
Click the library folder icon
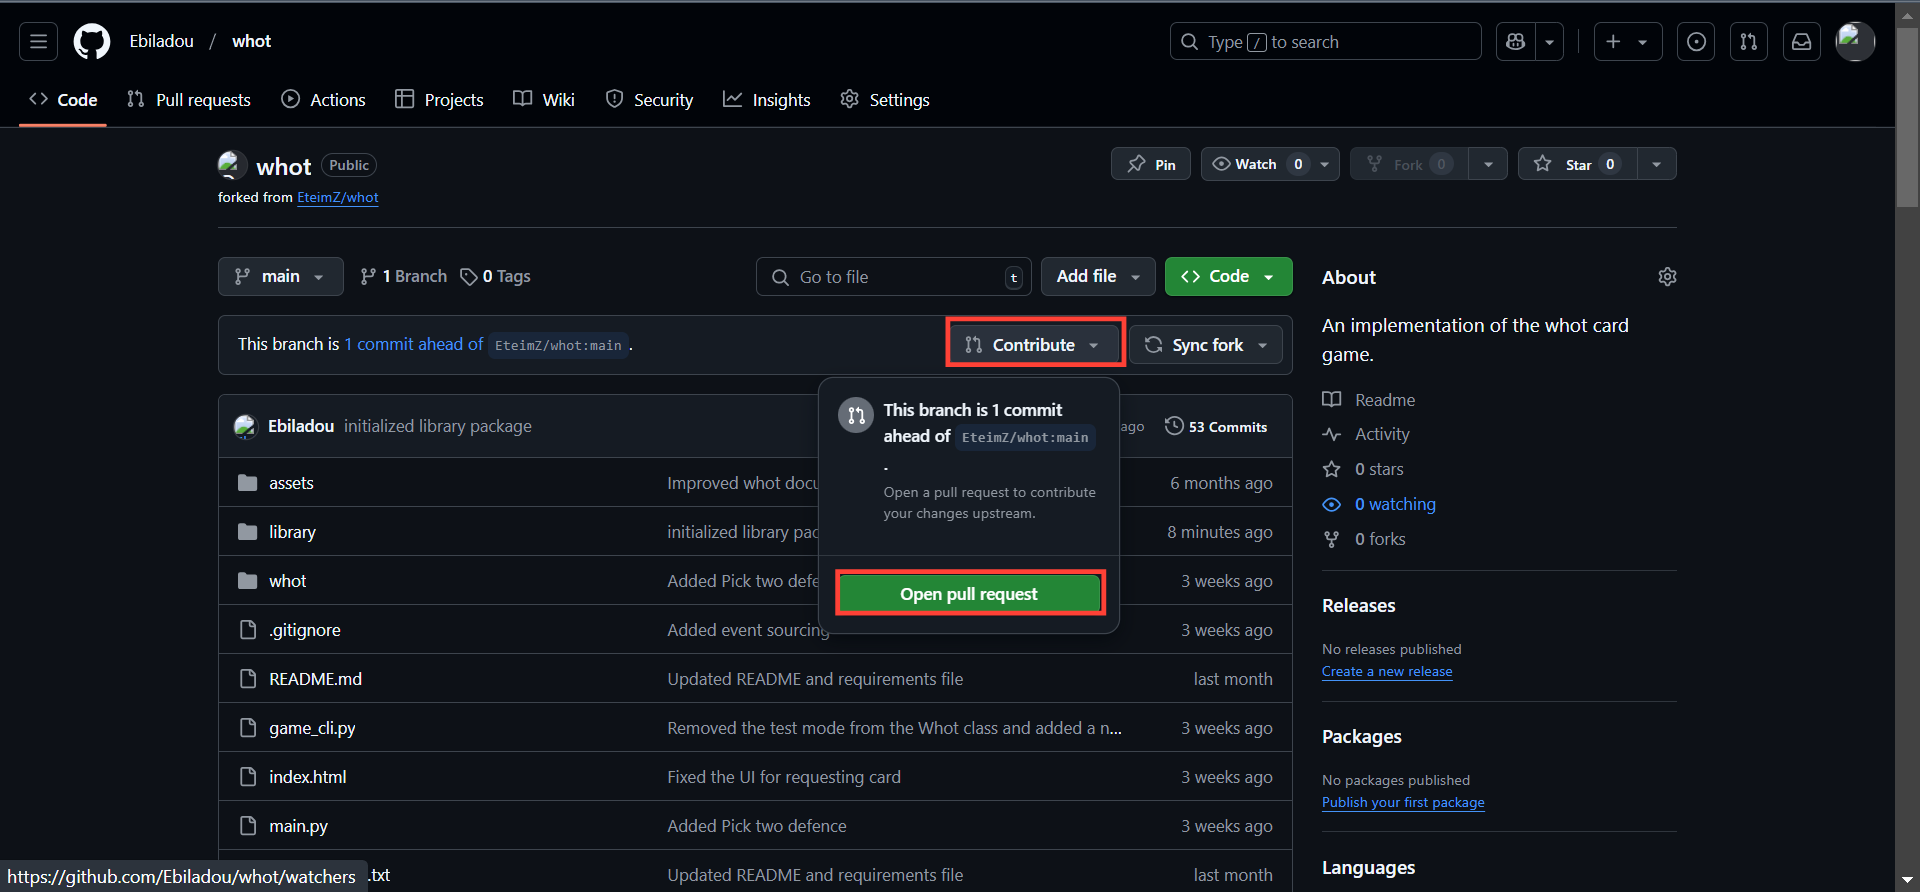click(248, 532)
